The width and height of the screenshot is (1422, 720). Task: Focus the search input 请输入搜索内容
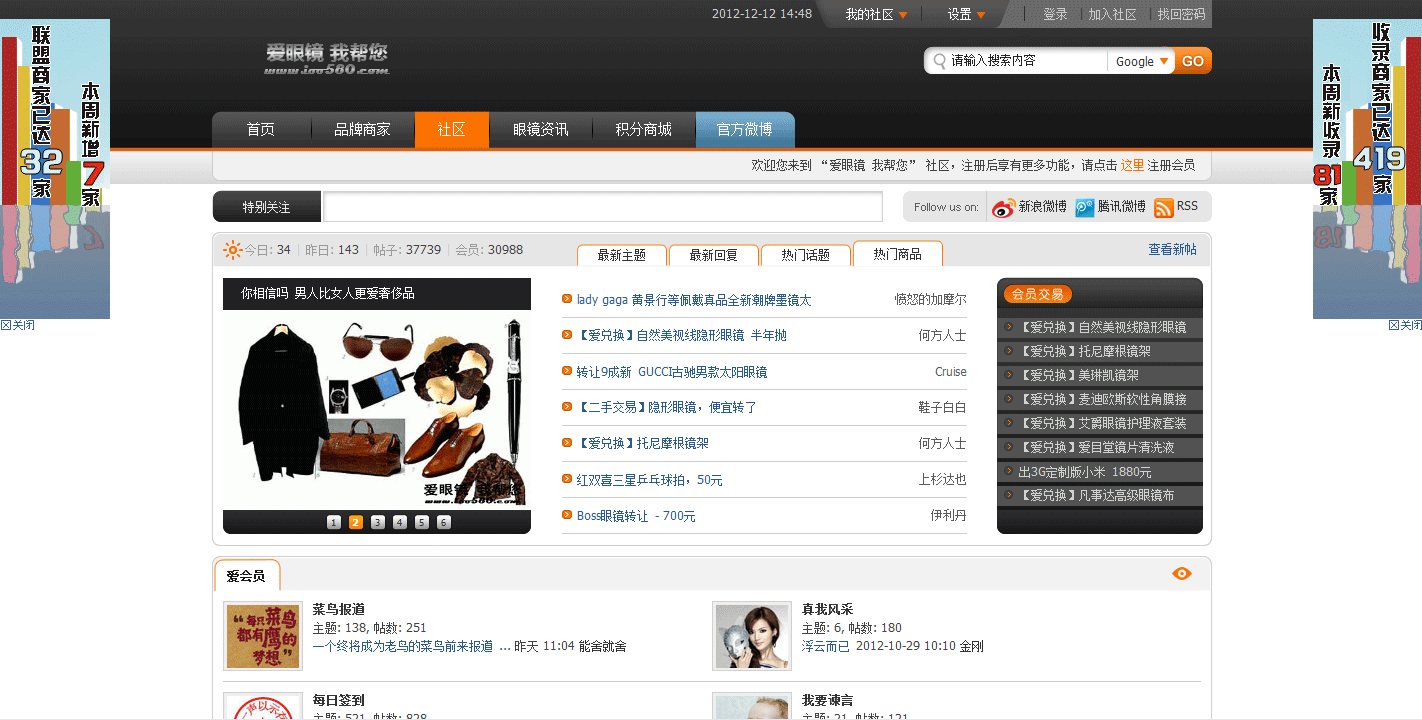[x=1027, y=61]
